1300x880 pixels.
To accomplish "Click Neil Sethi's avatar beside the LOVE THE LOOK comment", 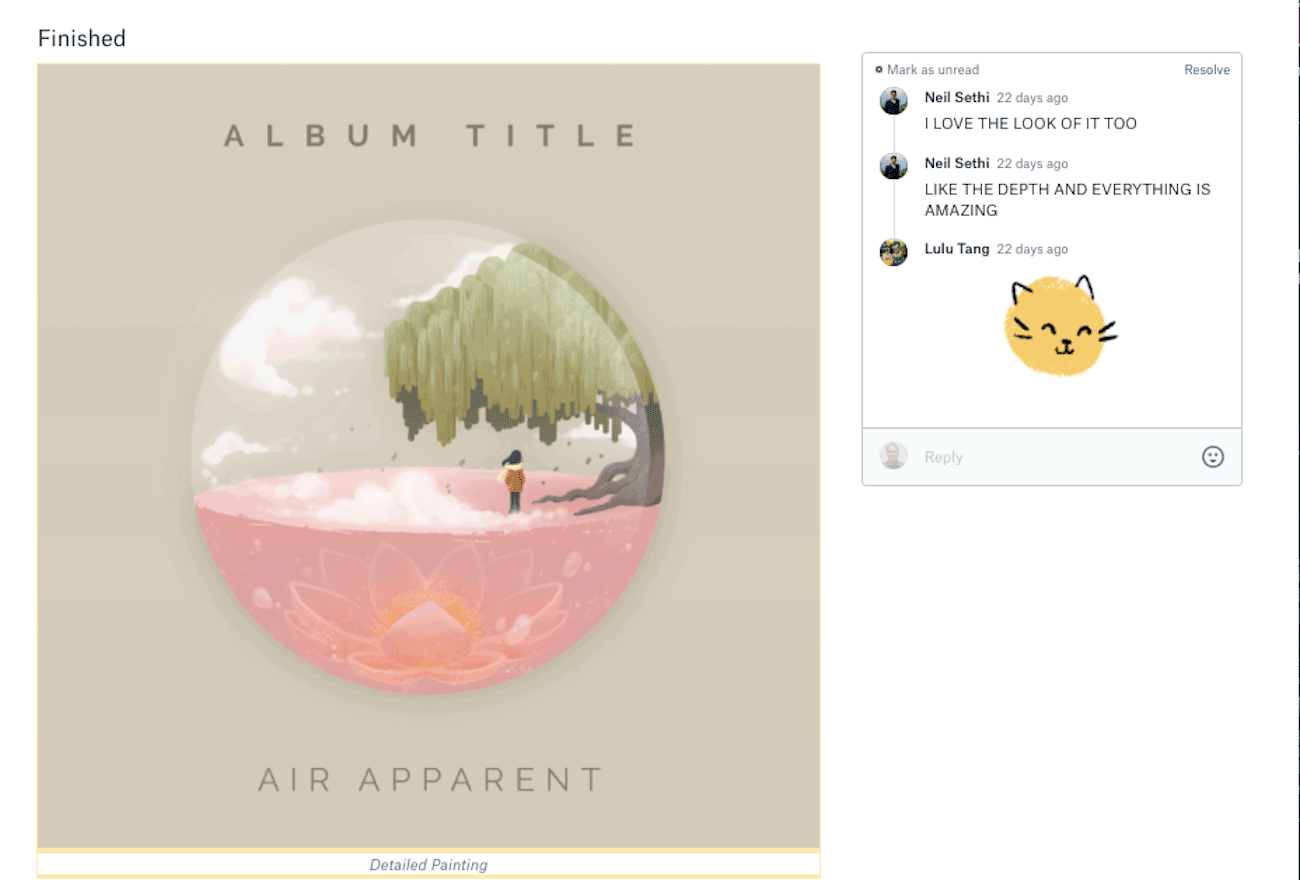I will click(893, 101).
